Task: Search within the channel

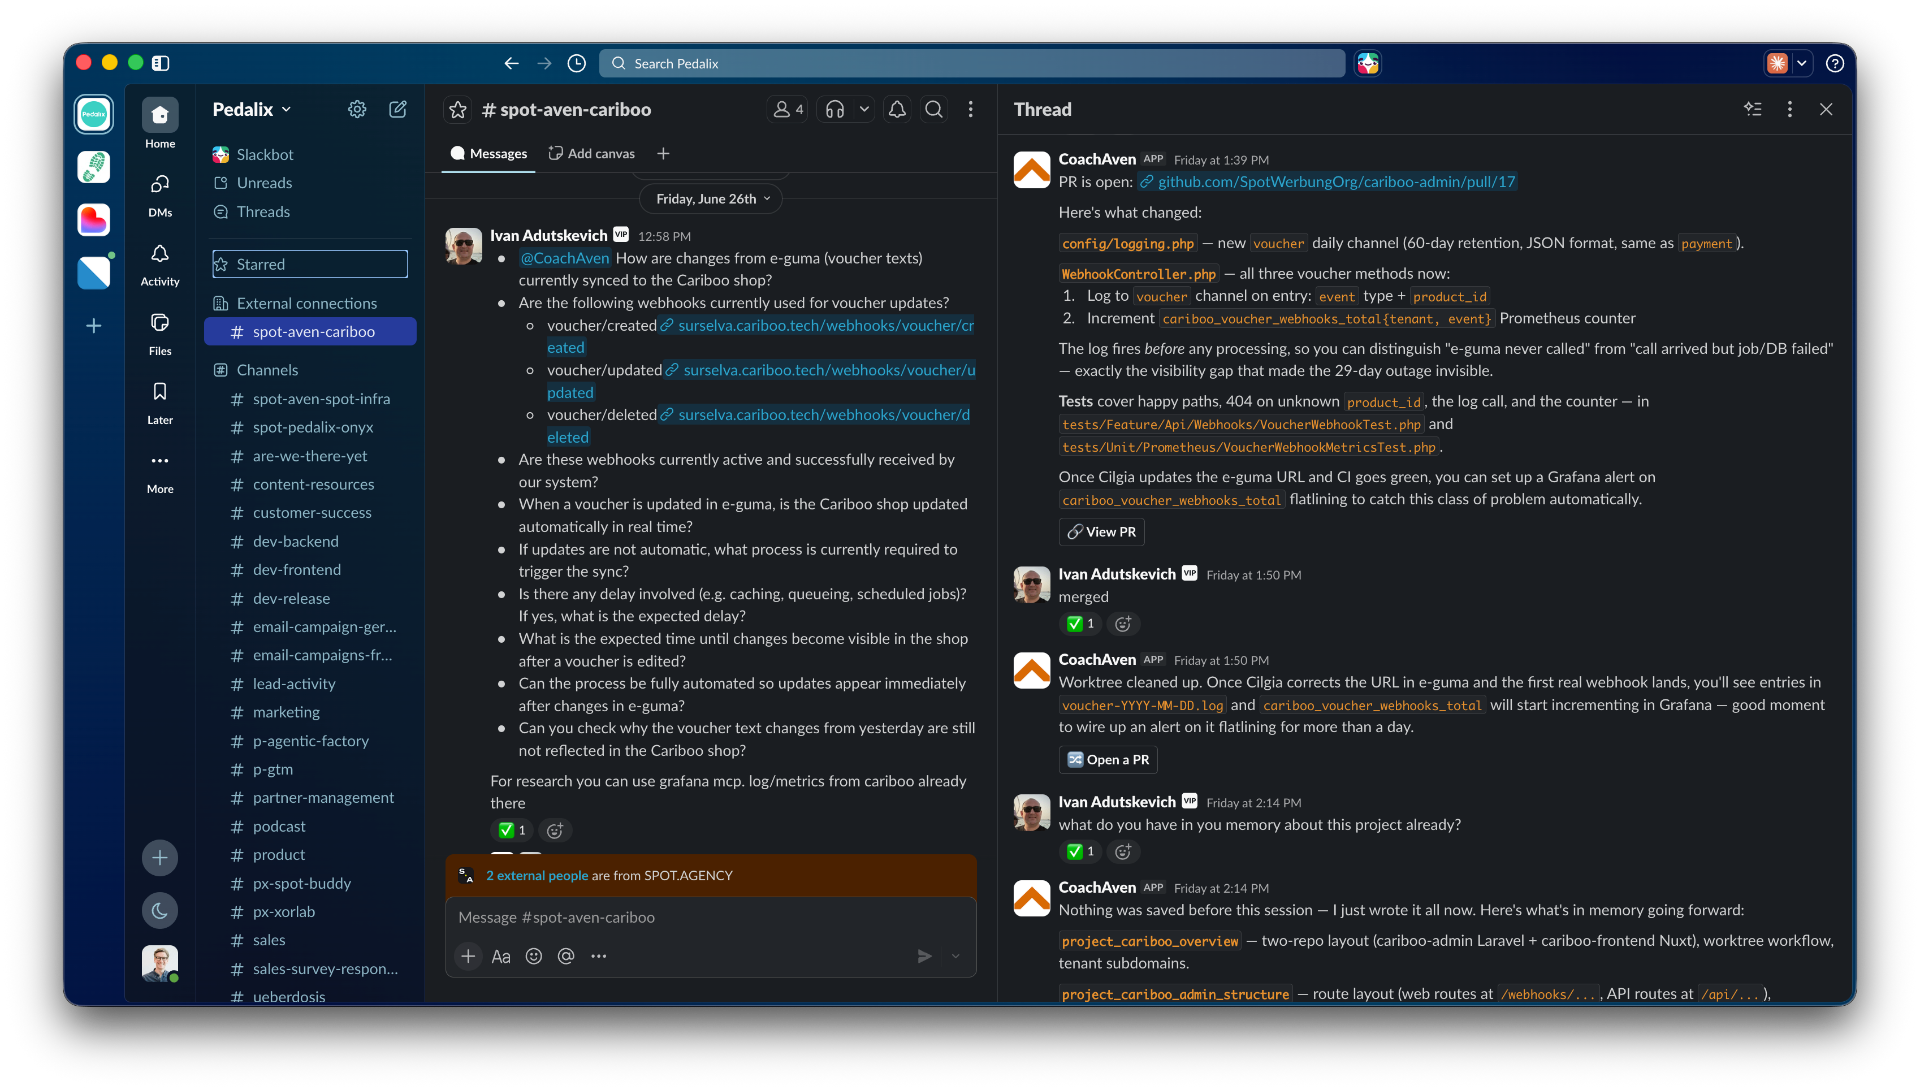Action: pos(934,110)
